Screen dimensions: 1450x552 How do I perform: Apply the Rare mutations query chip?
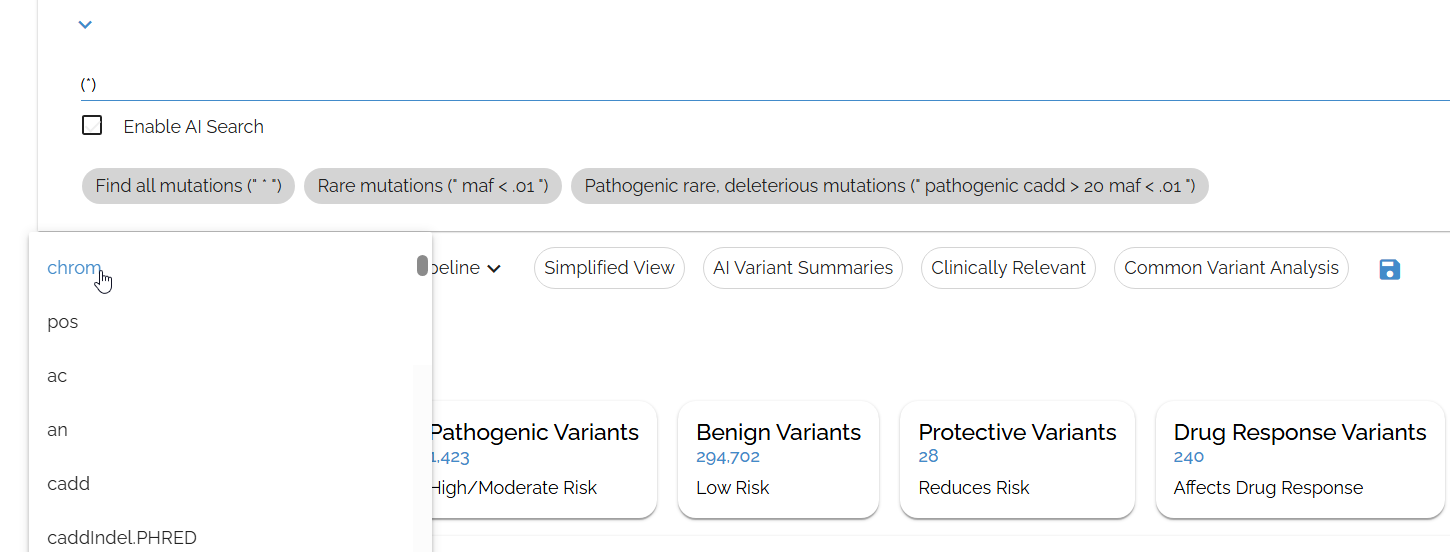pyautogui.click(x=433, y=186)
